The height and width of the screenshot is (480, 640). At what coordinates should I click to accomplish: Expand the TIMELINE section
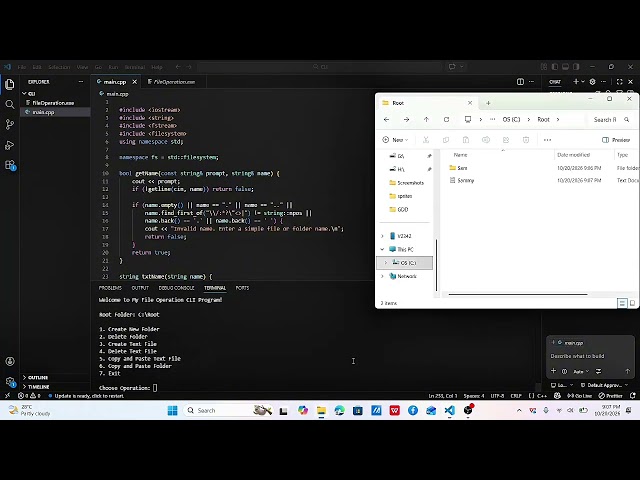tap(36, 387)
